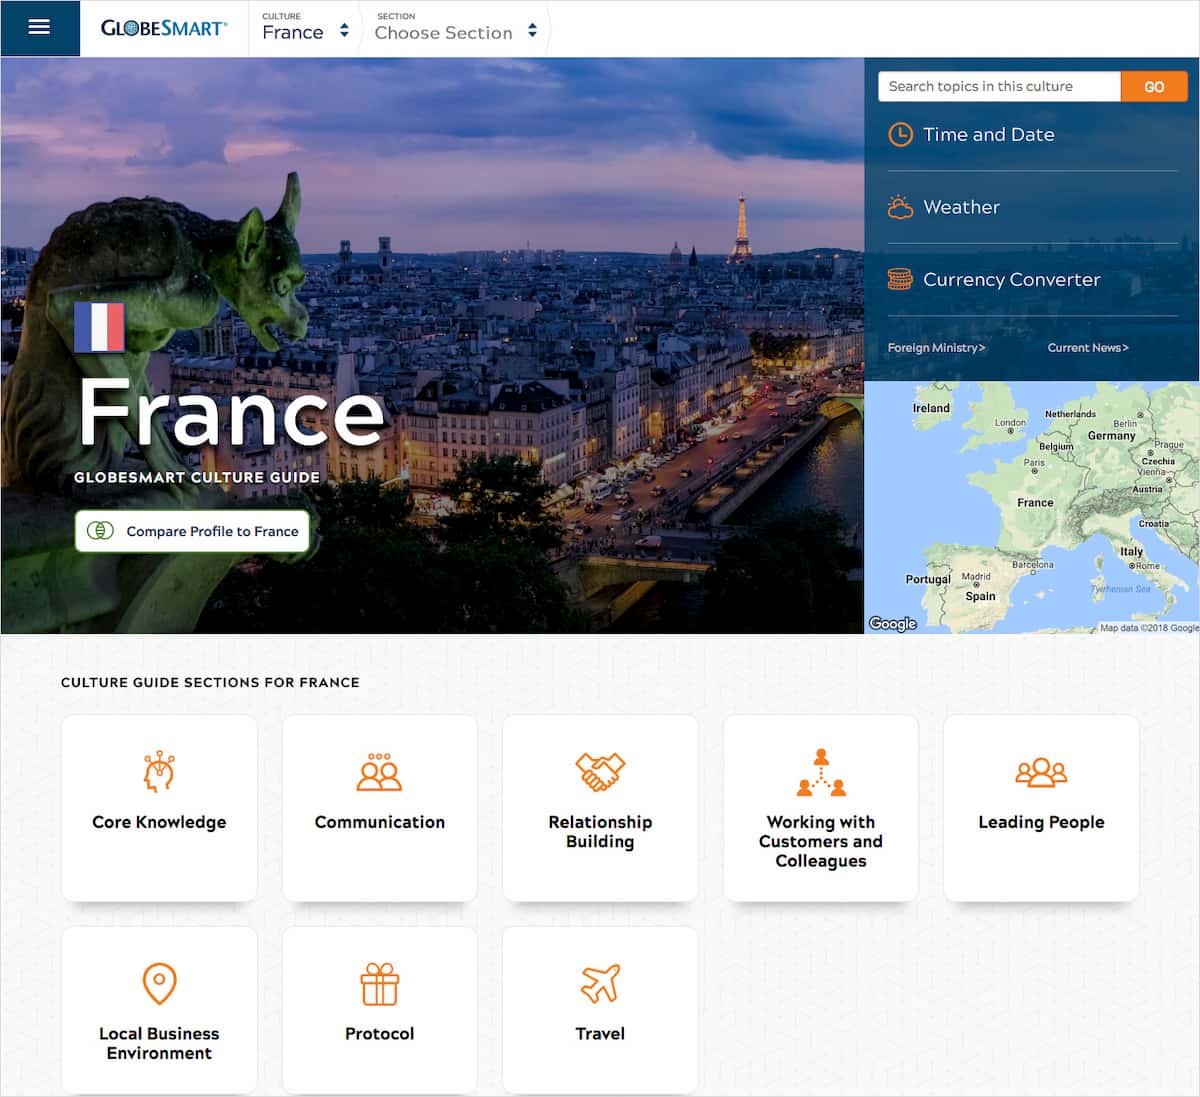Click the location pin icon for Local Business Environment
The width and height of the screenshot is (1200, 1097).
pos(159,984)
